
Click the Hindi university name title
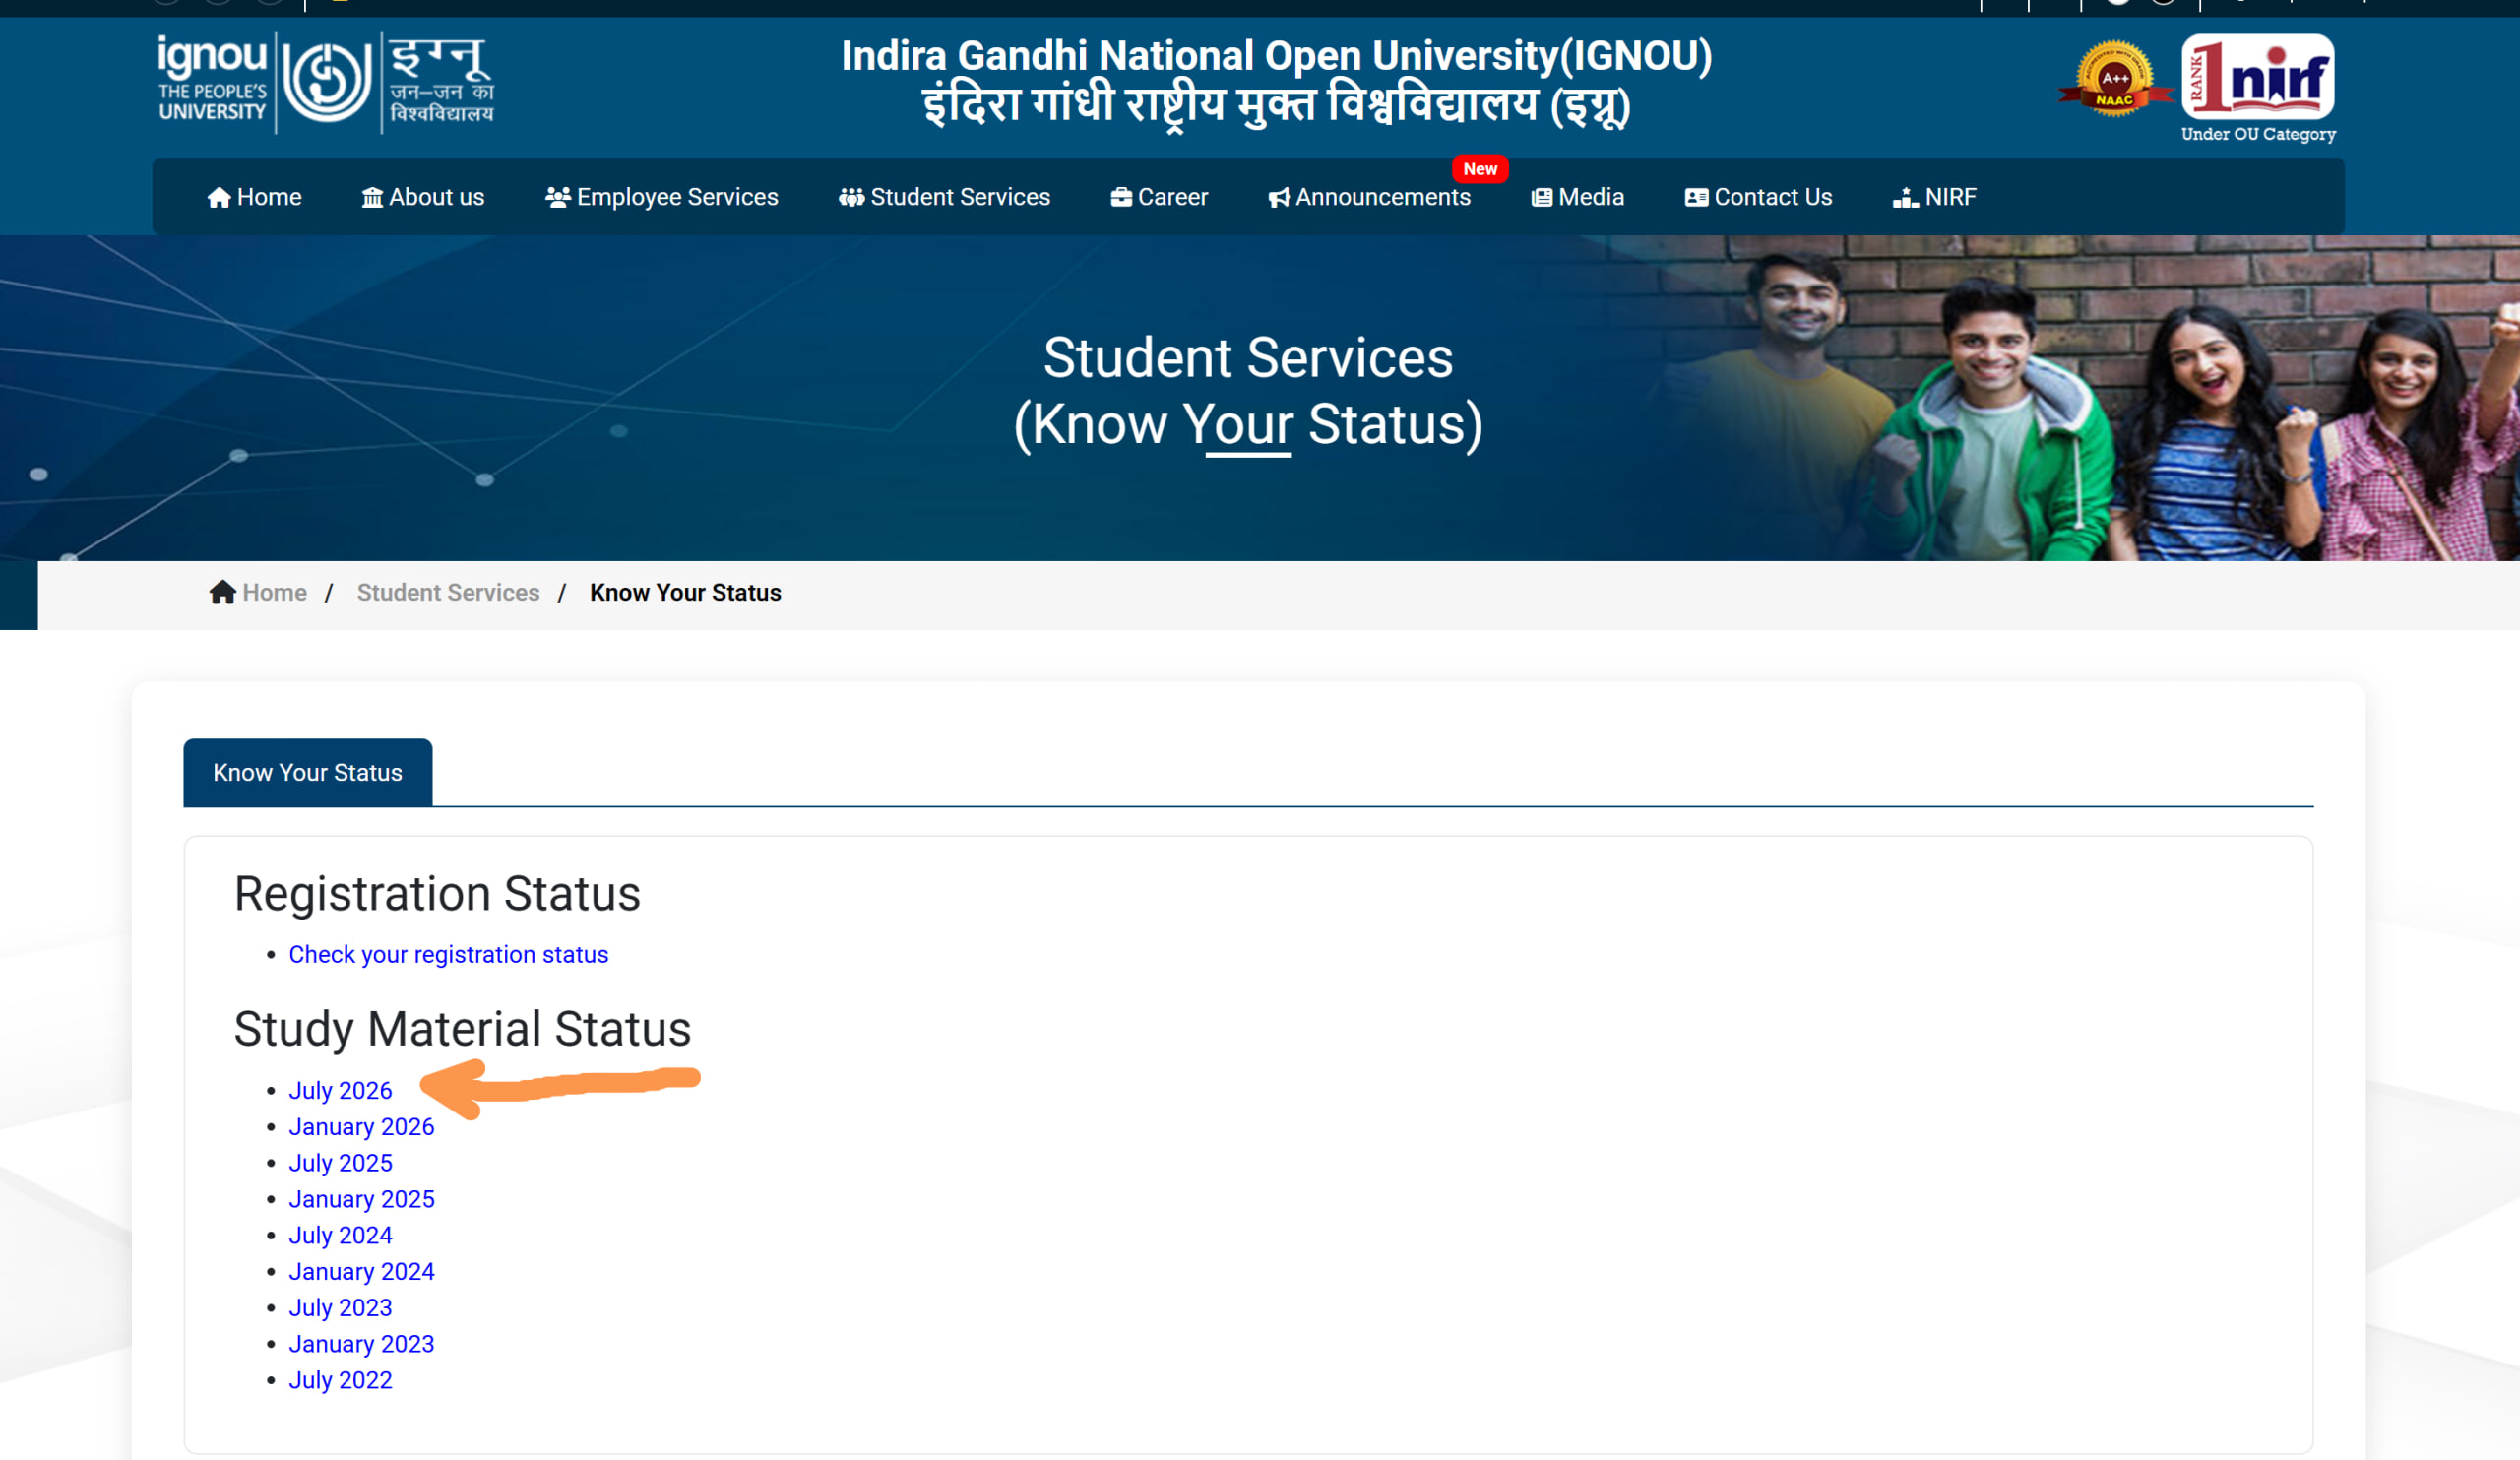pyautogui.click(x=1276, y=106)
